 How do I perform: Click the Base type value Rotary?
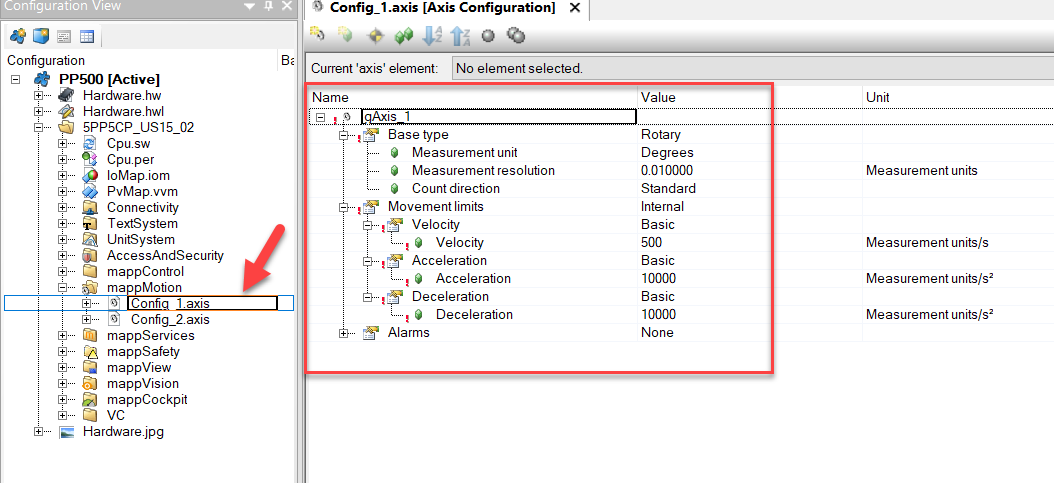661,134
